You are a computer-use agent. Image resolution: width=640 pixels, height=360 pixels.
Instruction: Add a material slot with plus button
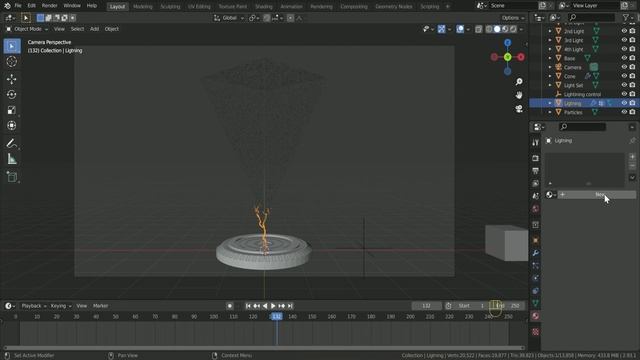(x=632, y=157)
